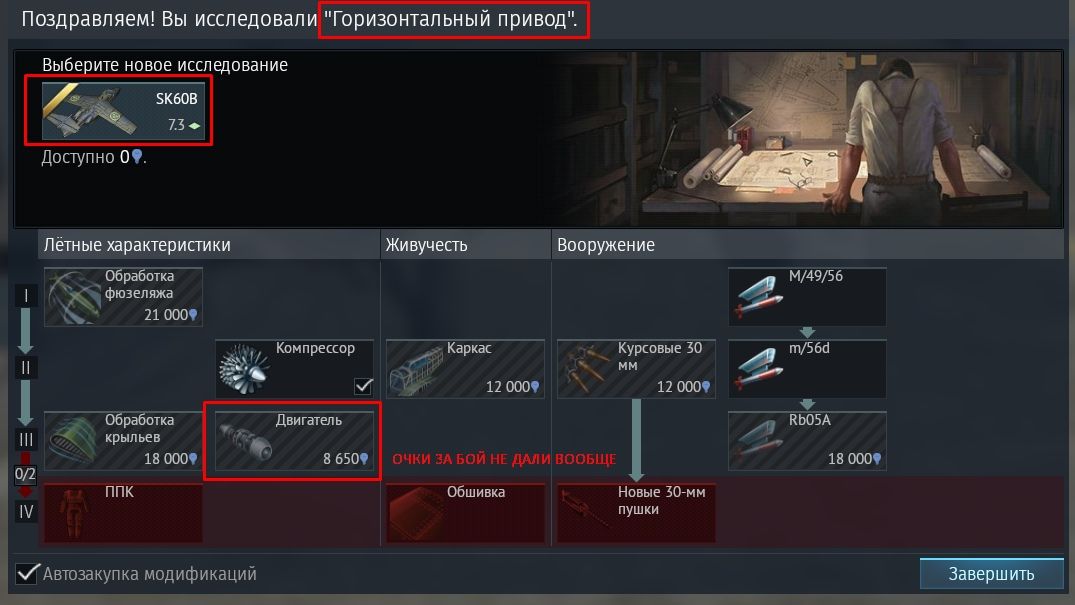Click the tier III rank marker
Image resolution: width=1075 pixels, height=605 pixels.
[25, 440]
